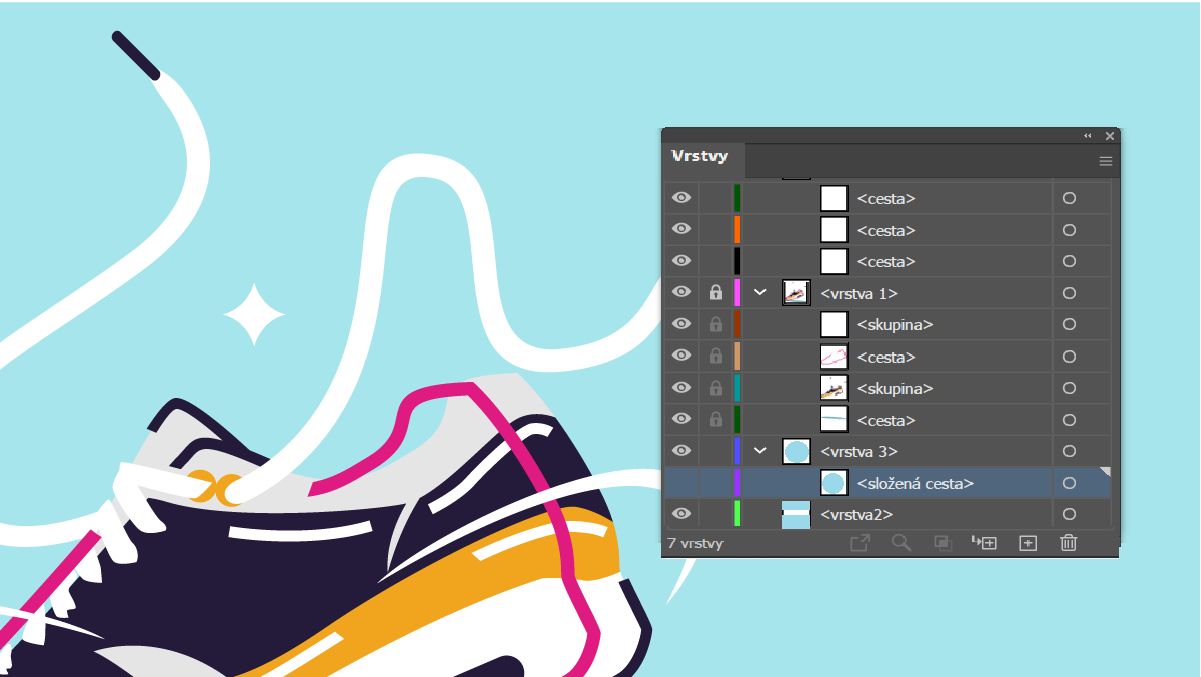Click the <vrstva 1> sneaker thumbnail
The height and width of the screenshot is (677, 1201).
click(x=796, y=293)
